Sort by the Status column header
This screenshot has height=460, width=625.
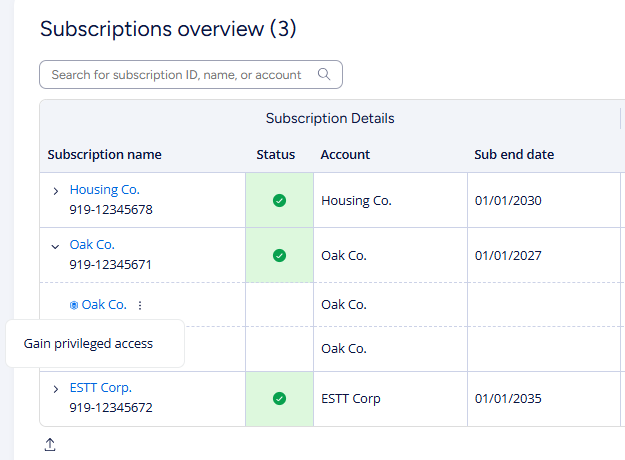276,154
